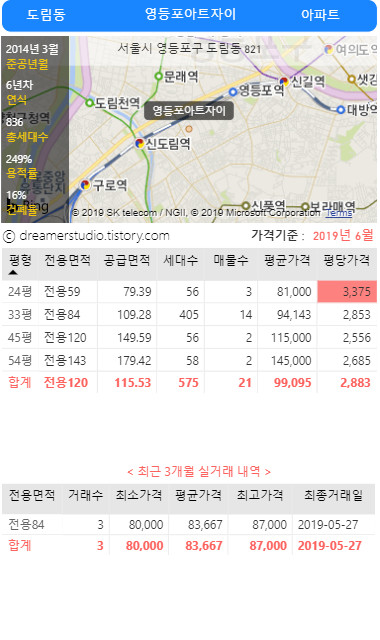Click the dreamerstudio.tistory.com credit text
The image size is (380, 640).
[x=94, y=236]
